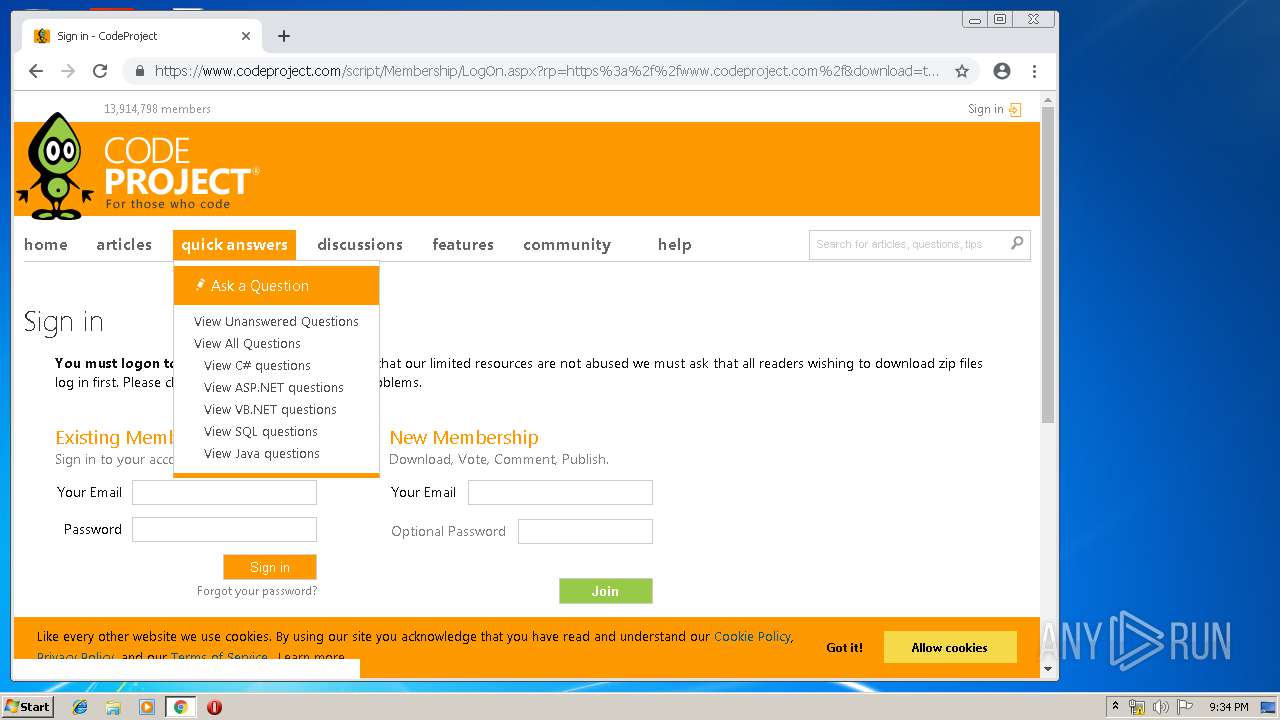Select View VB.NET questions
The height and width of the screenshot is (720, 1280).
(270, 410)
